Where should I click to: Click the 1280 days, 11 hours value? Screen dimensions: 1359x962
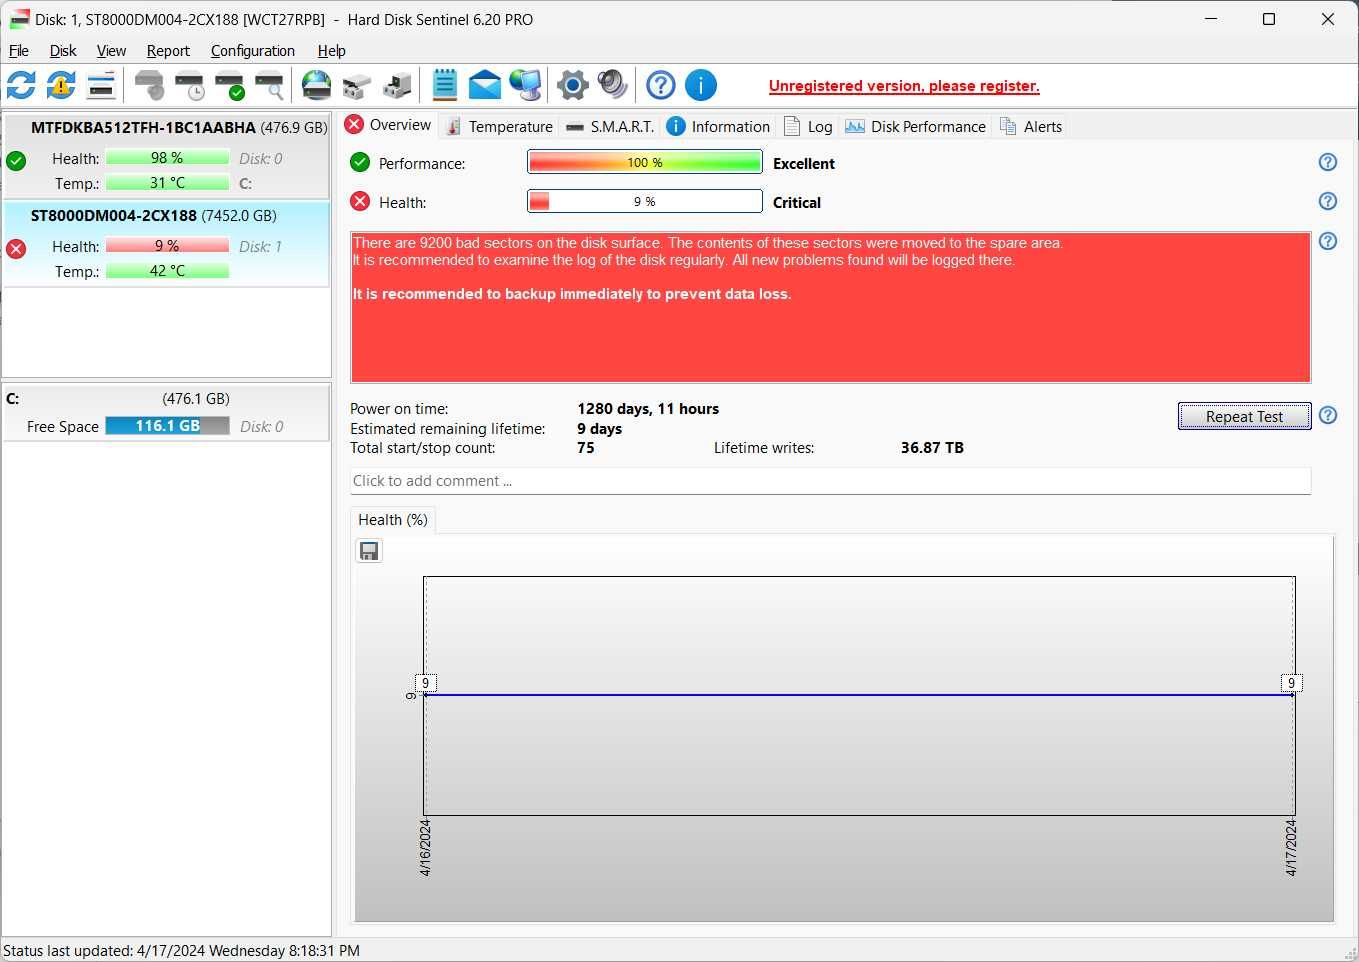pos(648,409)
